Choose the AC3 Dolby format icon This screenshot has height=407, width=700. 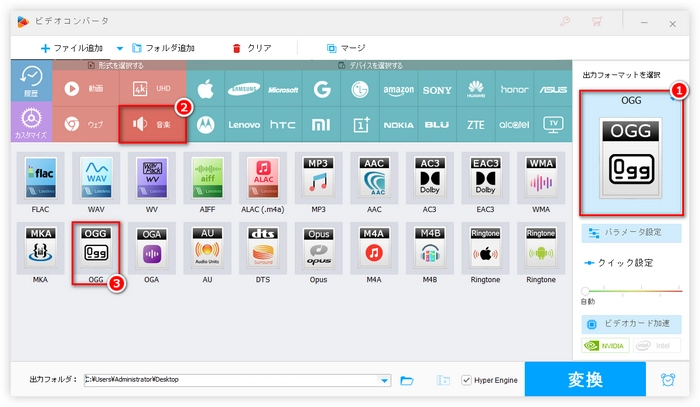click(429, 178)
